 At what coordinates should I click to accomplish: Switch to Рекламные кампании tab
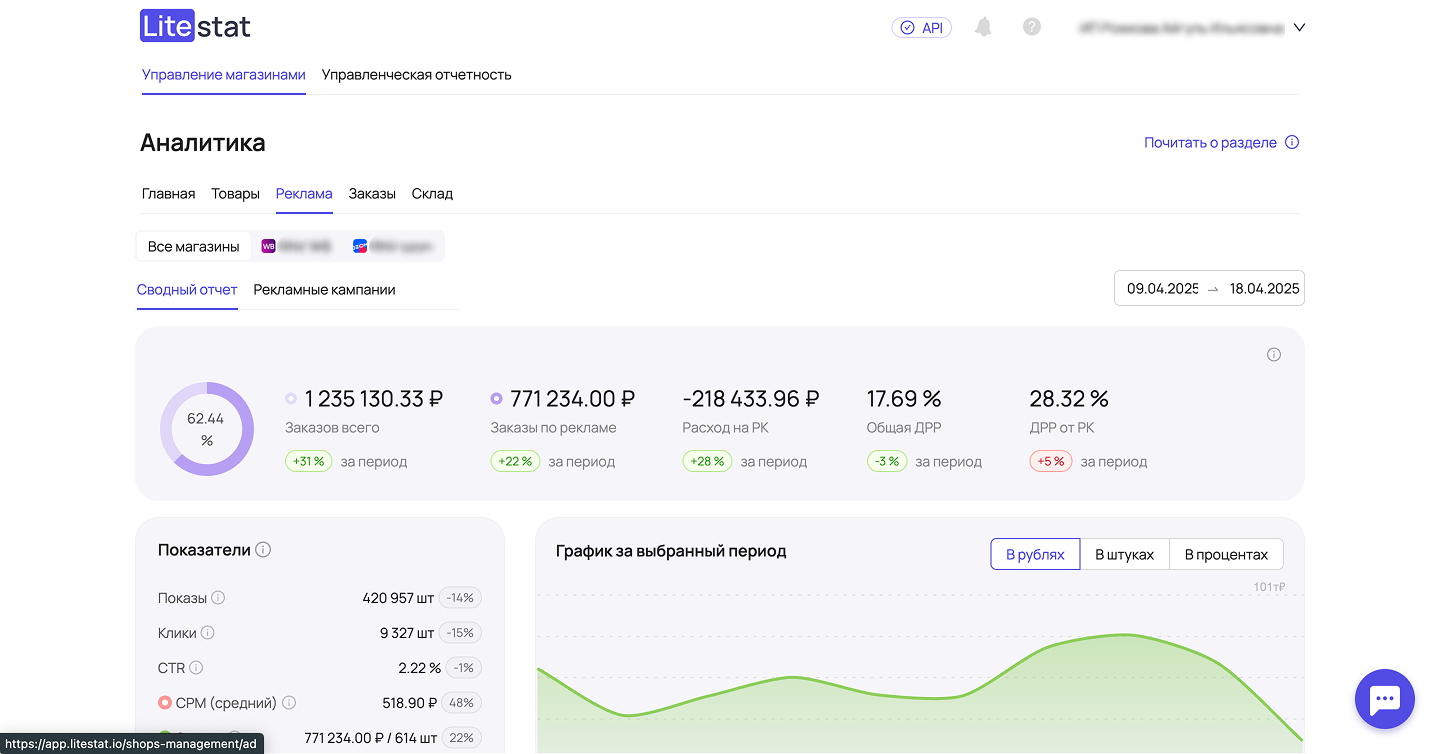pos(324,290)
